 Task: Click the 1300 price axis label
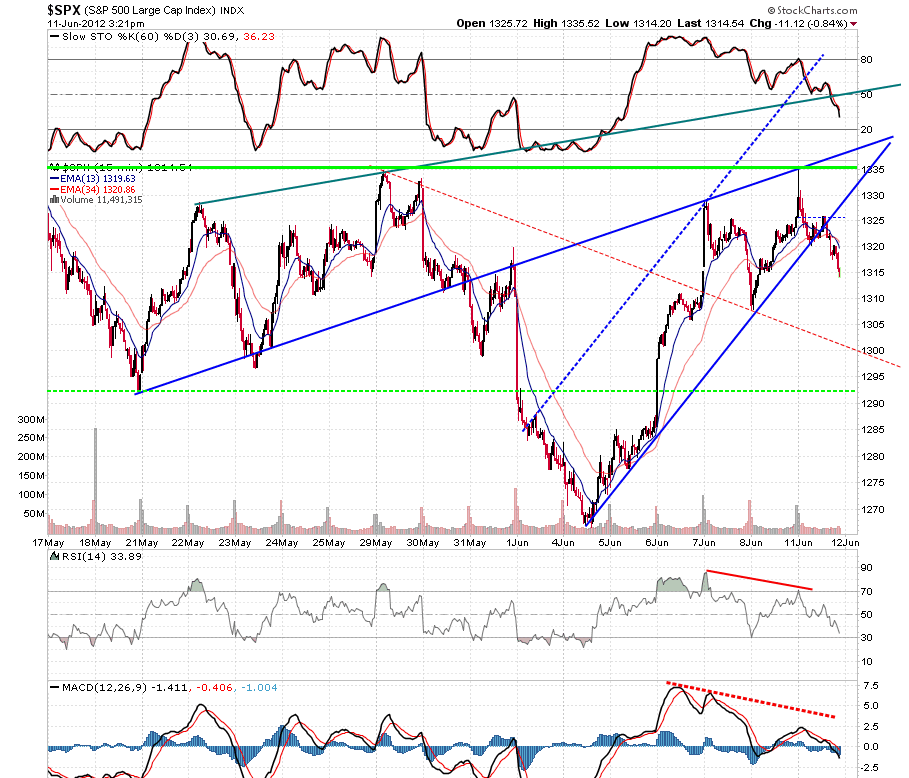(x=872, y=351)
